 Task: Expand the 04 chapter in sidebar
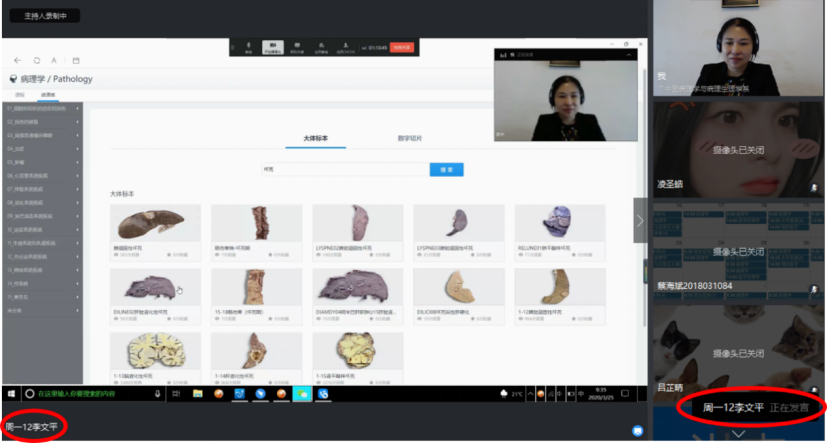coord(42,149)
